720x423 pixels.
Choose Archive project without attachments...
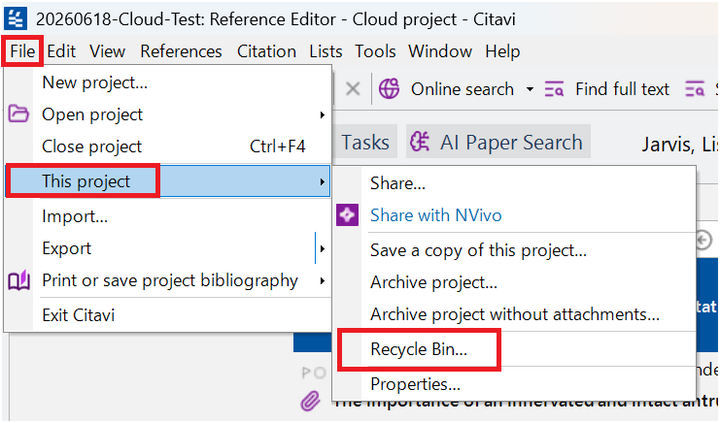click(x=514, y=315)
